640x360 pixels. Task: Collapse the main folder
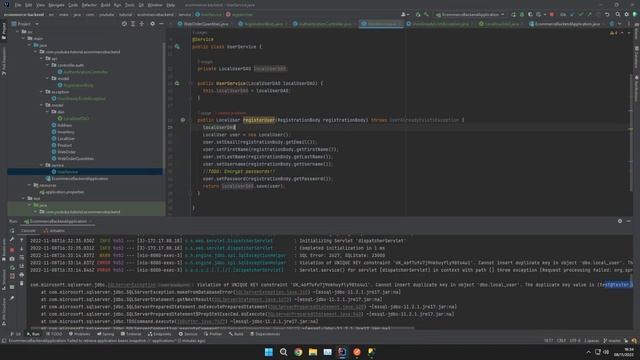23,38
